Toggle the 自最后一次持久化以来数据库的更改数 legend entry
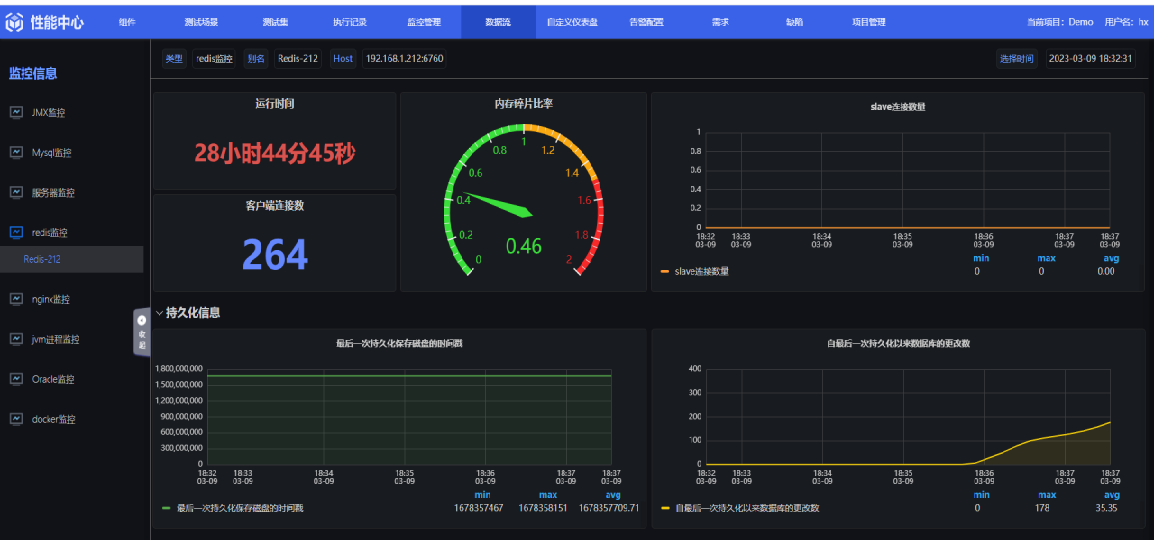Screen dimensions: 1155x540 point(740,508)
